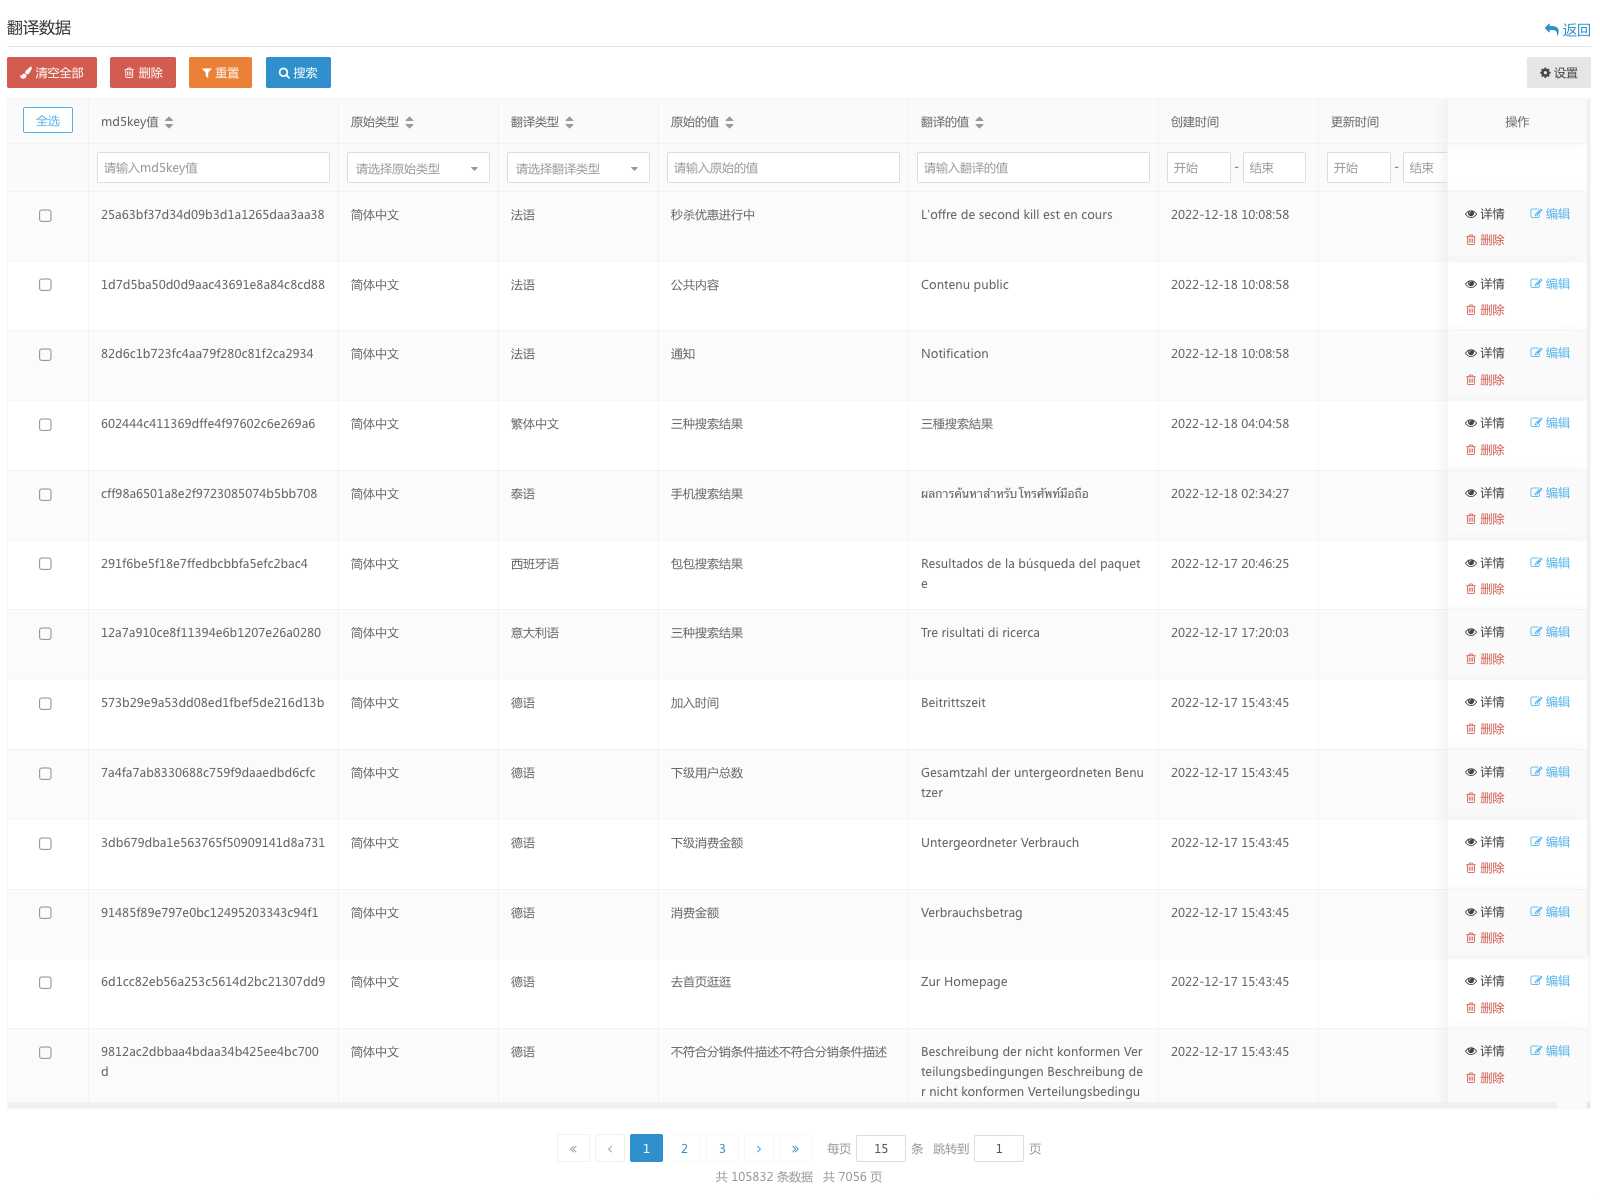Go to page 3
The height and width of the screenshot is (1200, 1600).
coord(722,1148)
